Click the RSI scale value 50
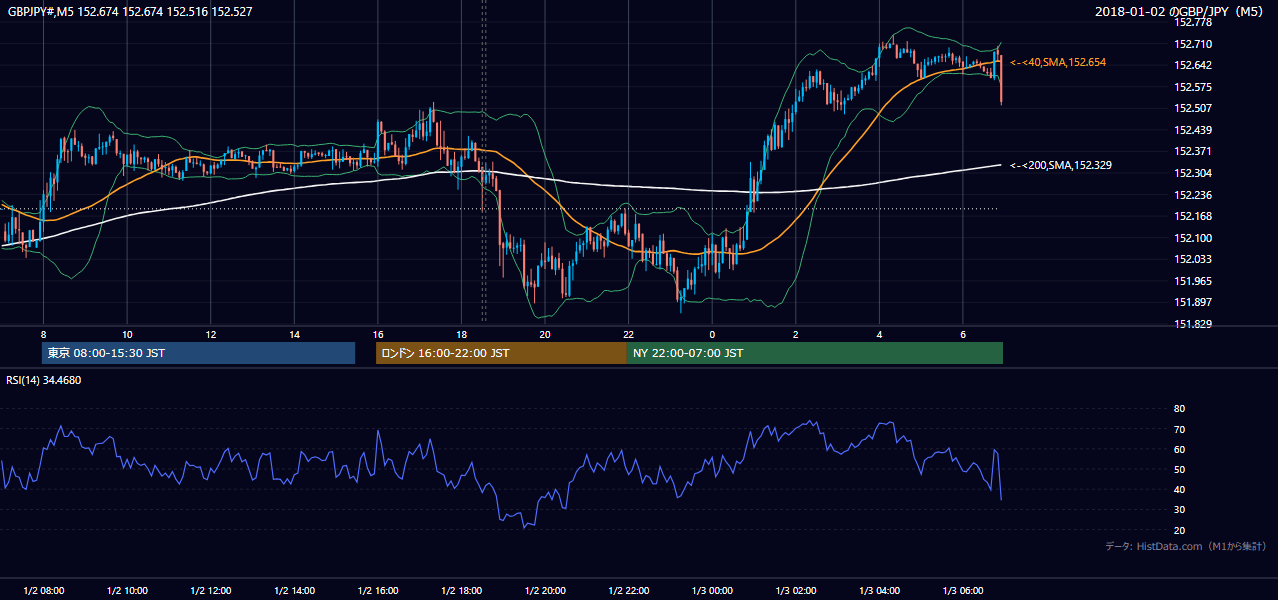This screenshot has height=600, width=1278. 1179,469
